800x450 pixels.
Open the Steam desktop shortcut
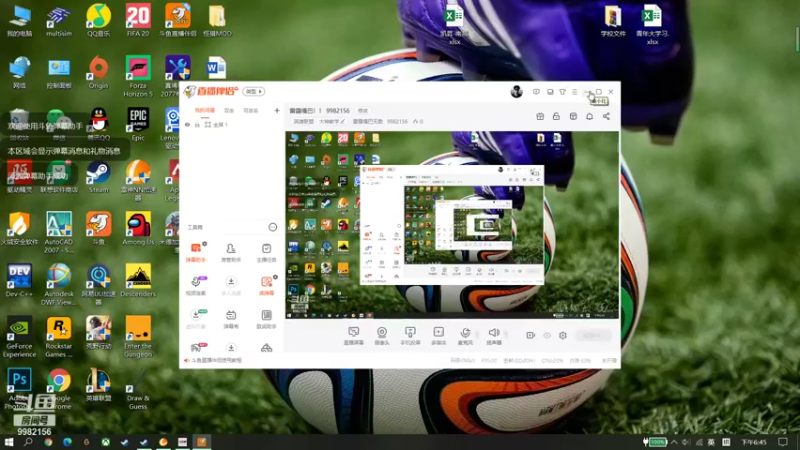[98, 176]
